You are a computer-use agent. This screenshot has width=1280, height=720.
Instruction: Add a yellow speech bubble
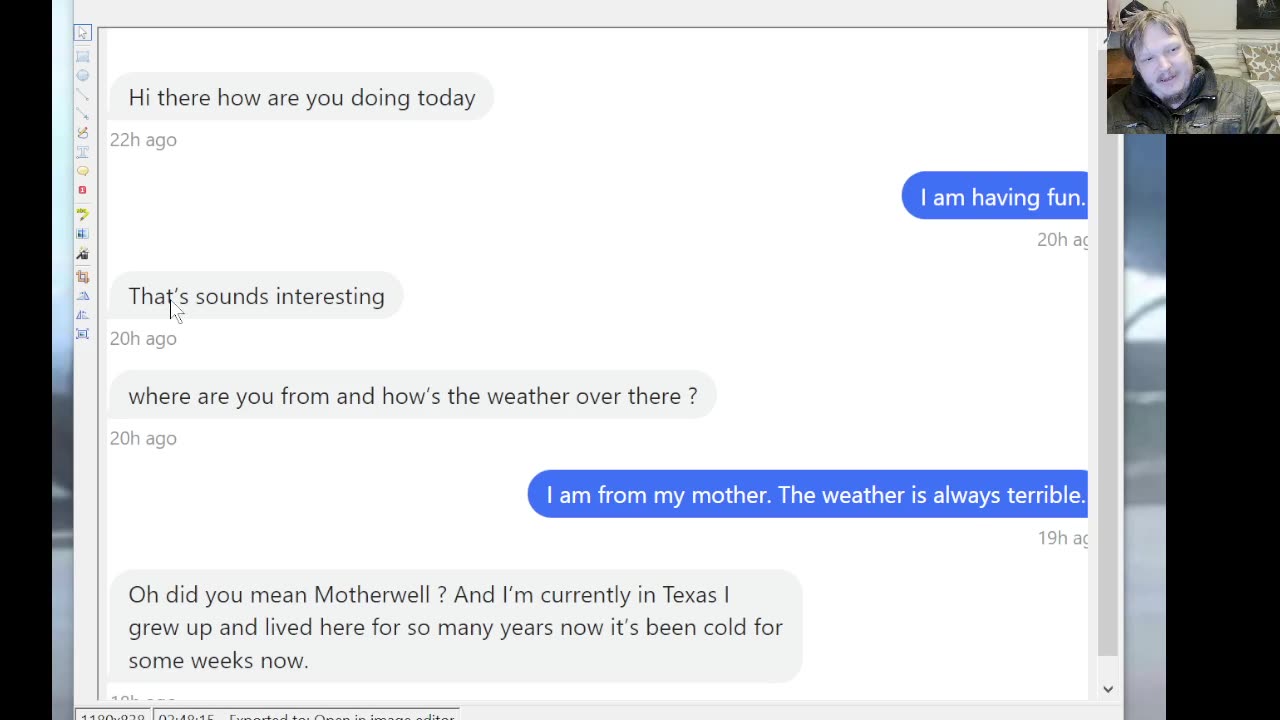[x=83, y=171]
